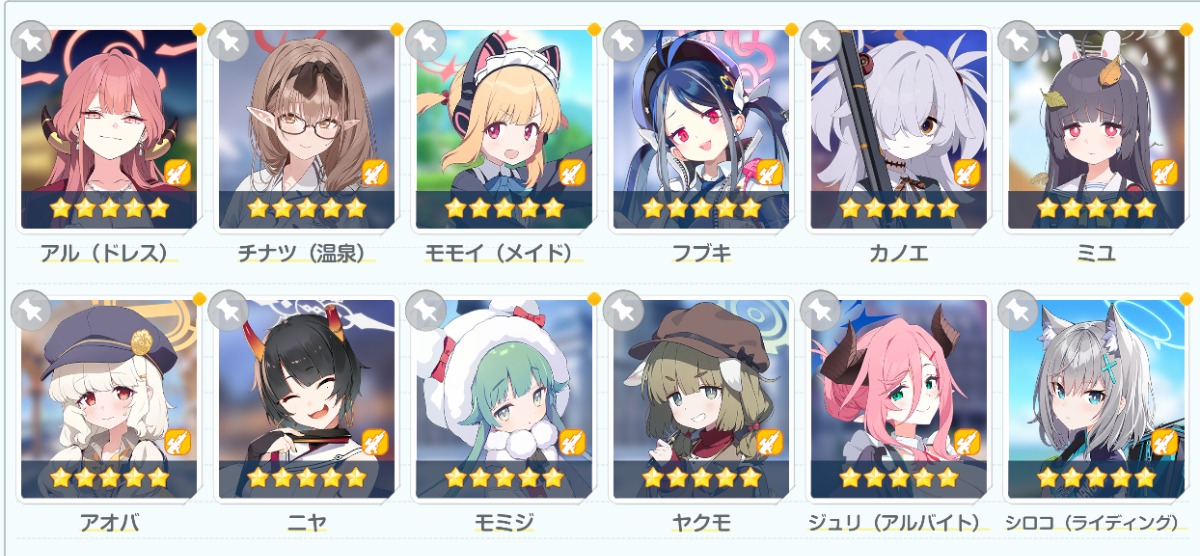Click the five-star rating on アオバ card
The height and width of the screenshot is (556, 1200).
pos(109,477)
